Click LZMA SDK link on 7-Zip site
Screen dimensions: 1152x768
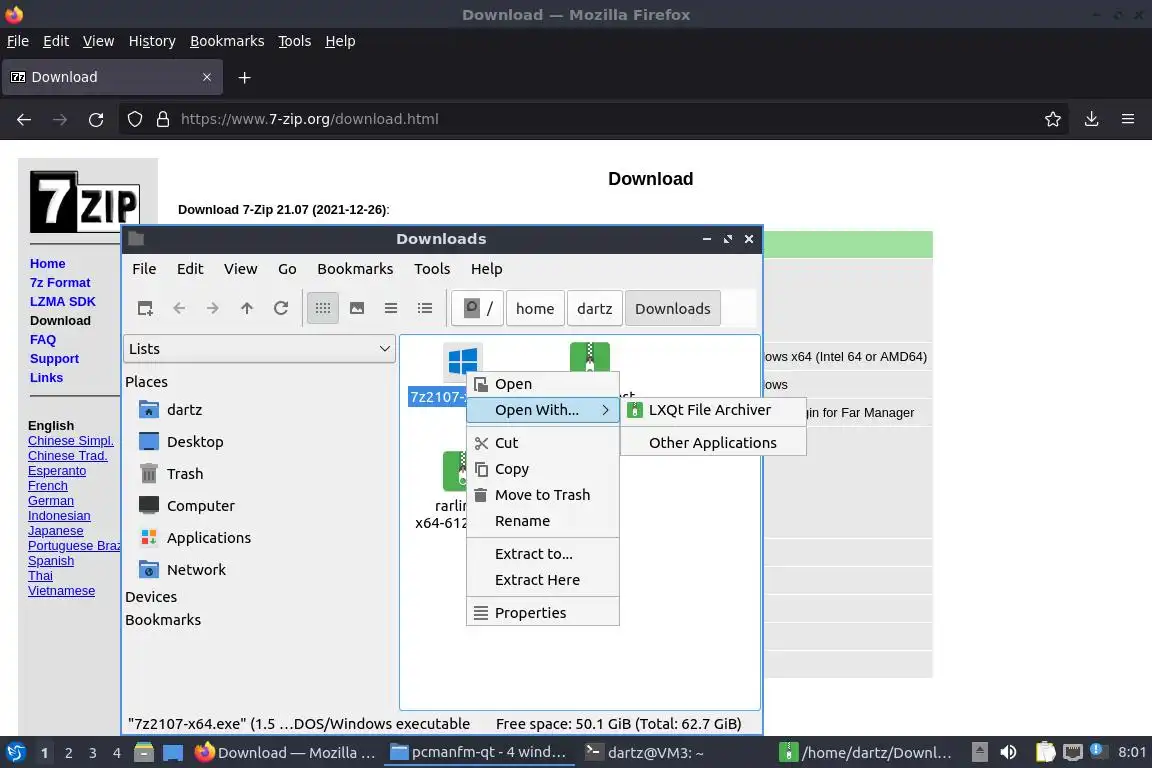(62, 301)
